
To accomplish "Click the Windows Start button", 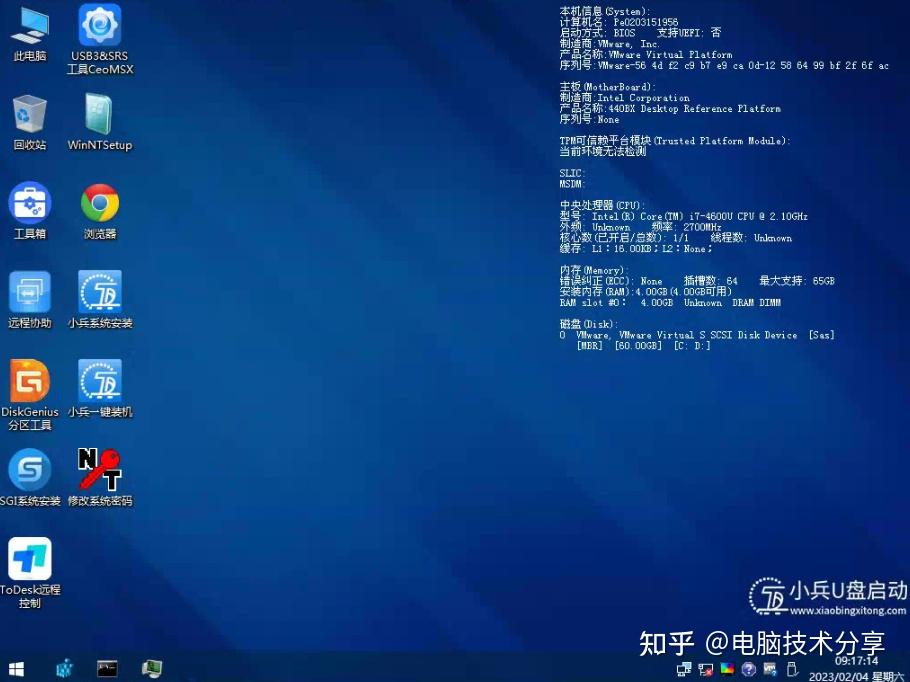I will pos(16,669).
